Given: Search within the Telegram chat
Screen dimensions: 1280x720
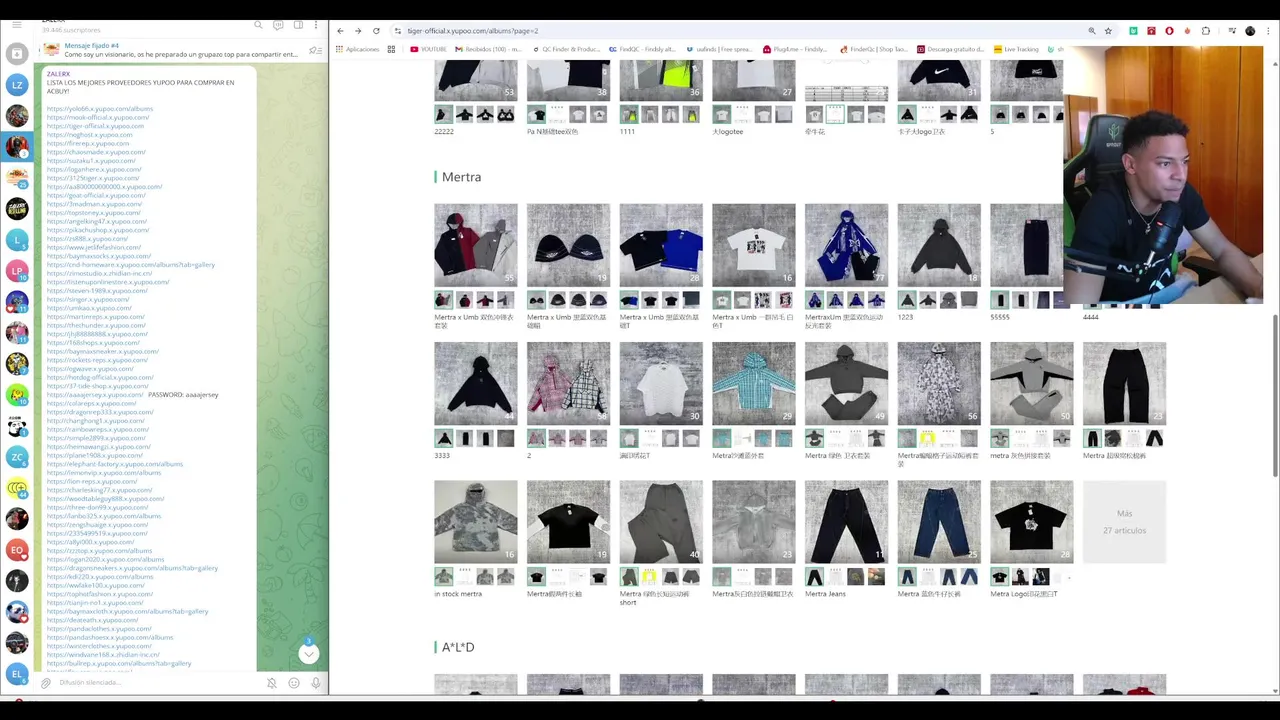Looking at the screenshot, I should click(258, 25).
